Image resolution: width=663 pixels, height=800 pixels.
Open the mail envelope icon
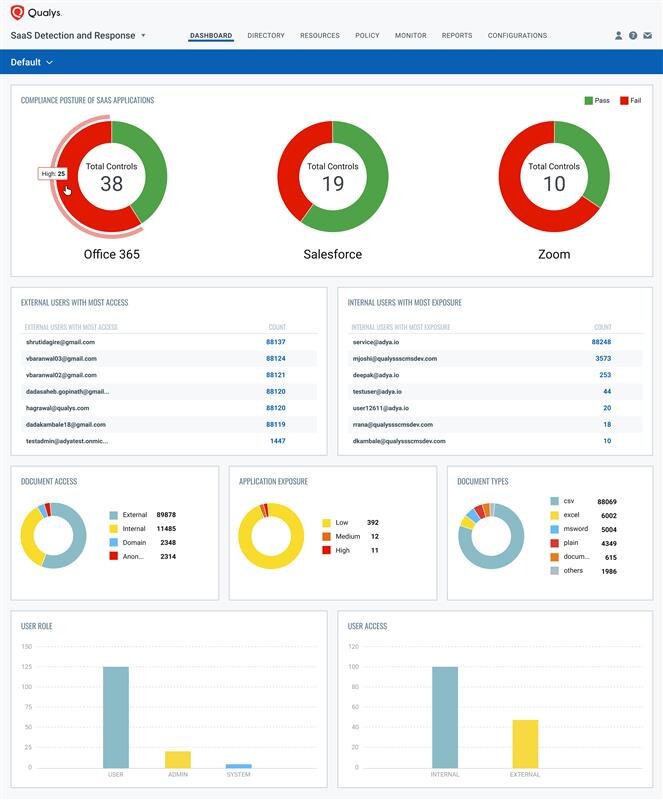tap(648, 35)
